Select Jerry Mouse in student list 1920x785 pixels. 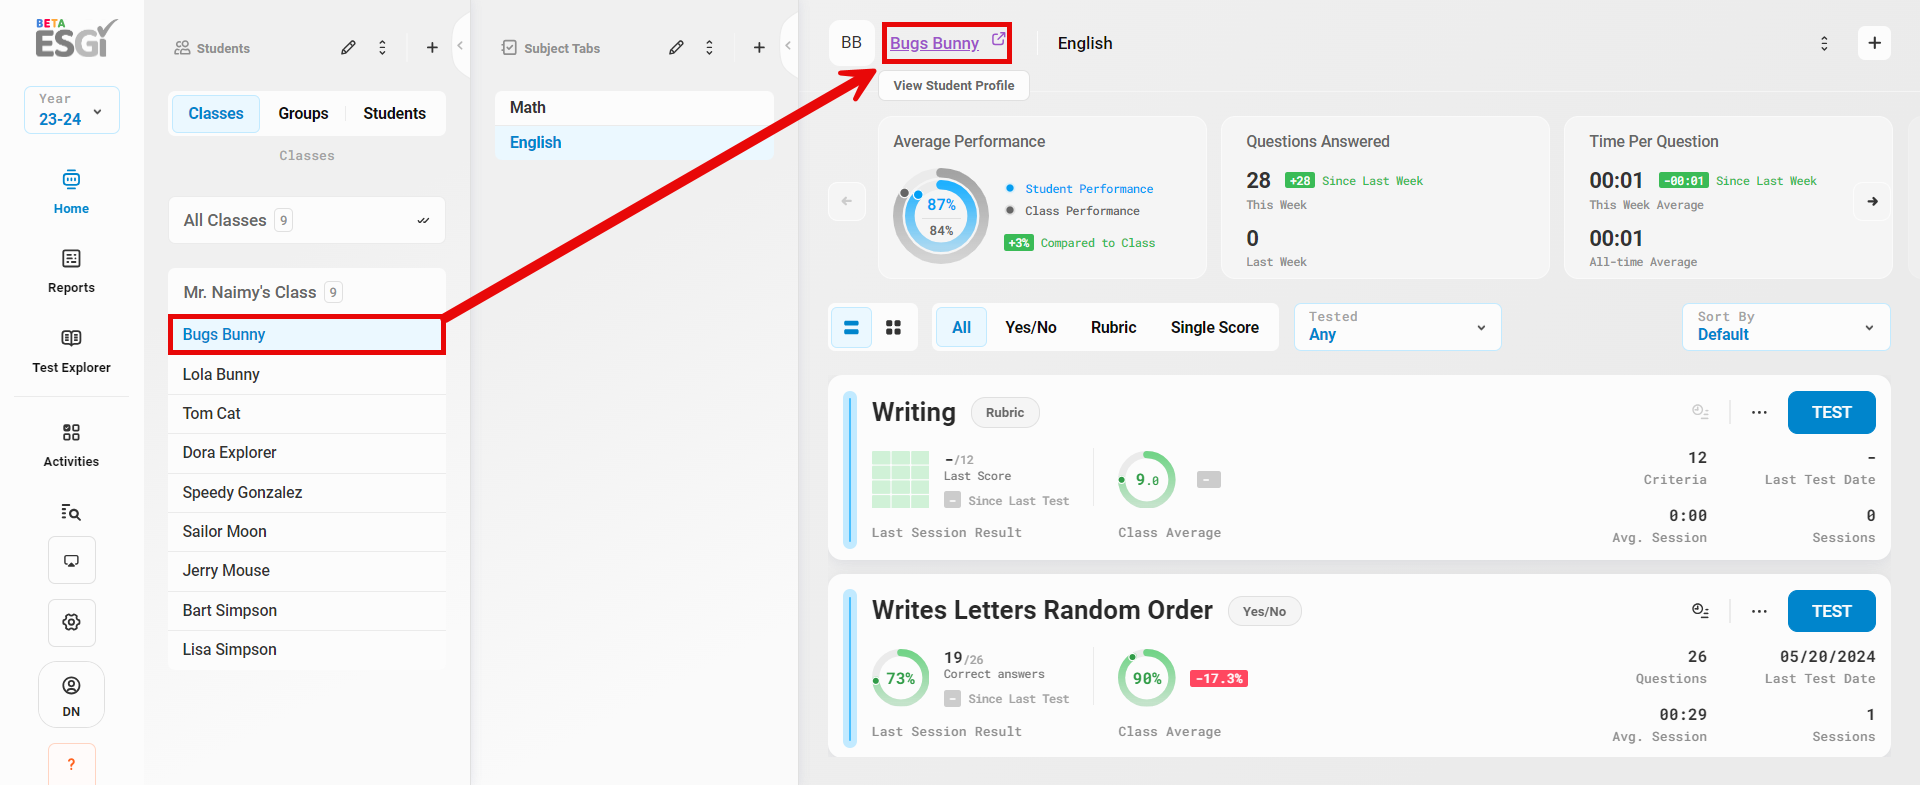coord(307,570)
